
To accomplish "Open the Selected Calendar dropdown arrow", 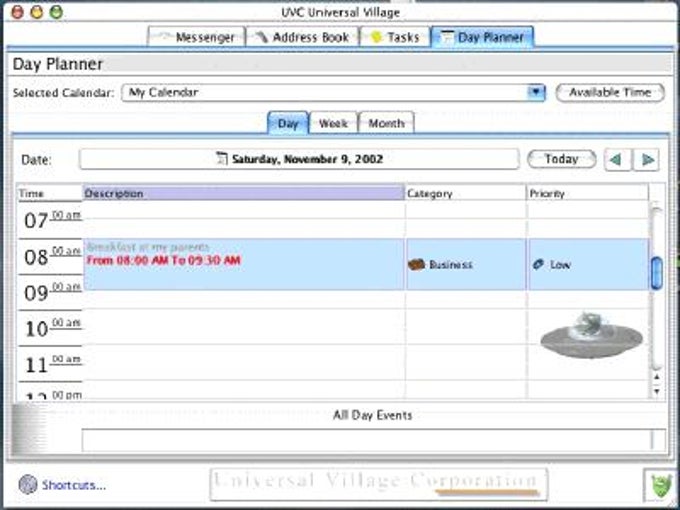I will click(536, 92).
